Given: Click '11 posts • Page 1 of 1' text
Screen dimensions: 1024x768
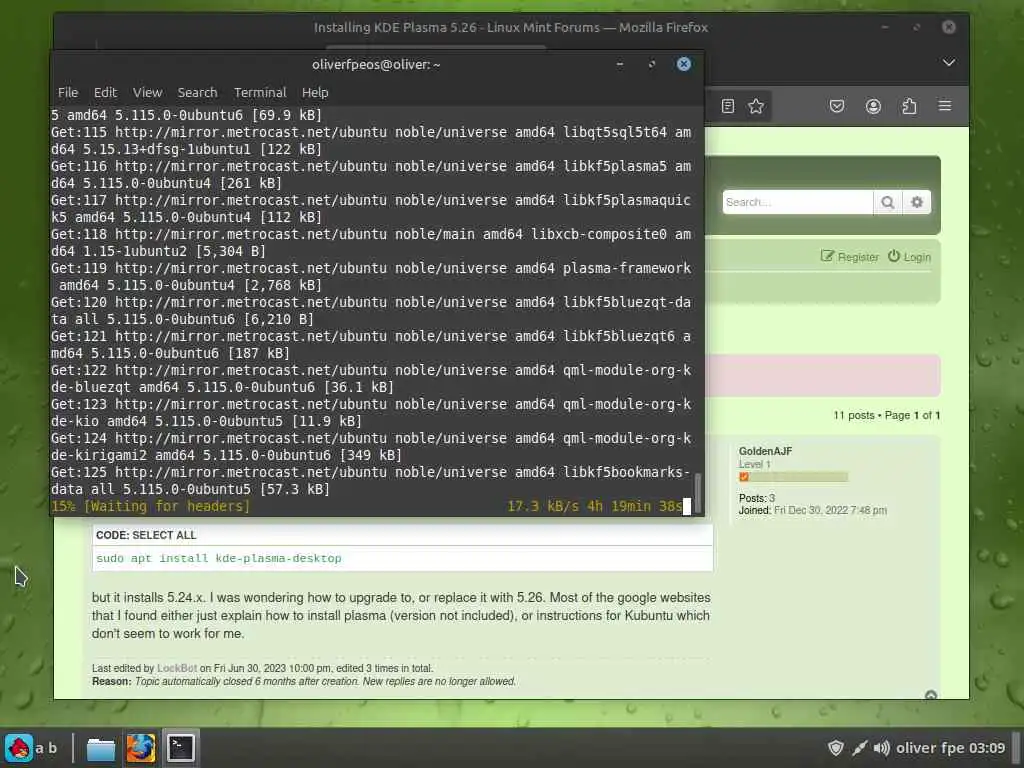Looking at the screenshot, I should tap(886, 415).
